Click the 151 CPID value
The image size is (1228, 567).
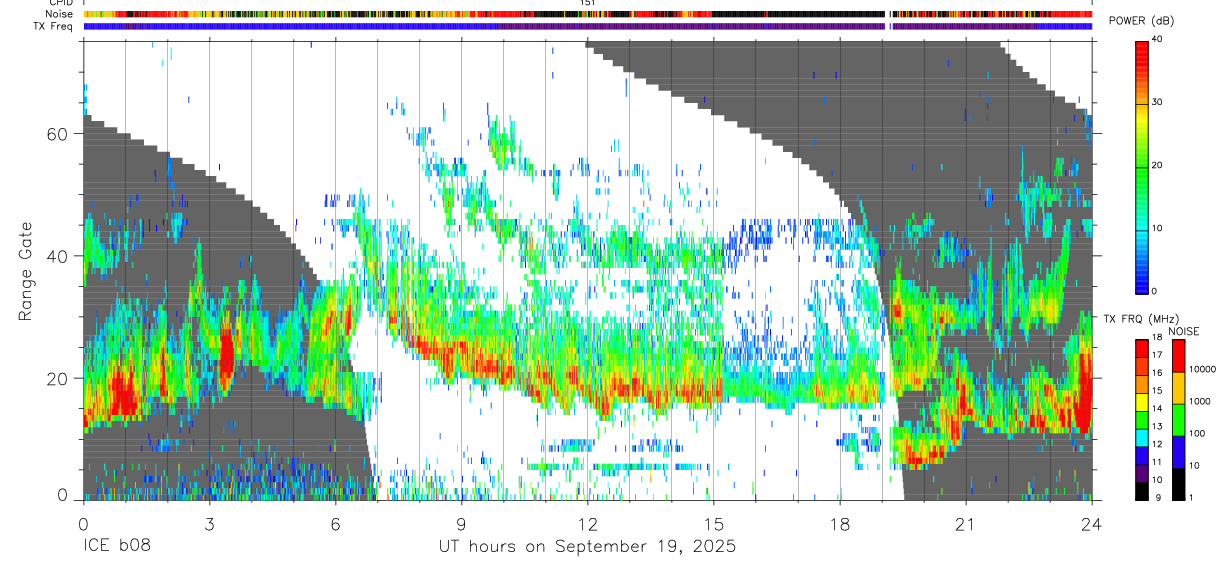pos(587,3)
